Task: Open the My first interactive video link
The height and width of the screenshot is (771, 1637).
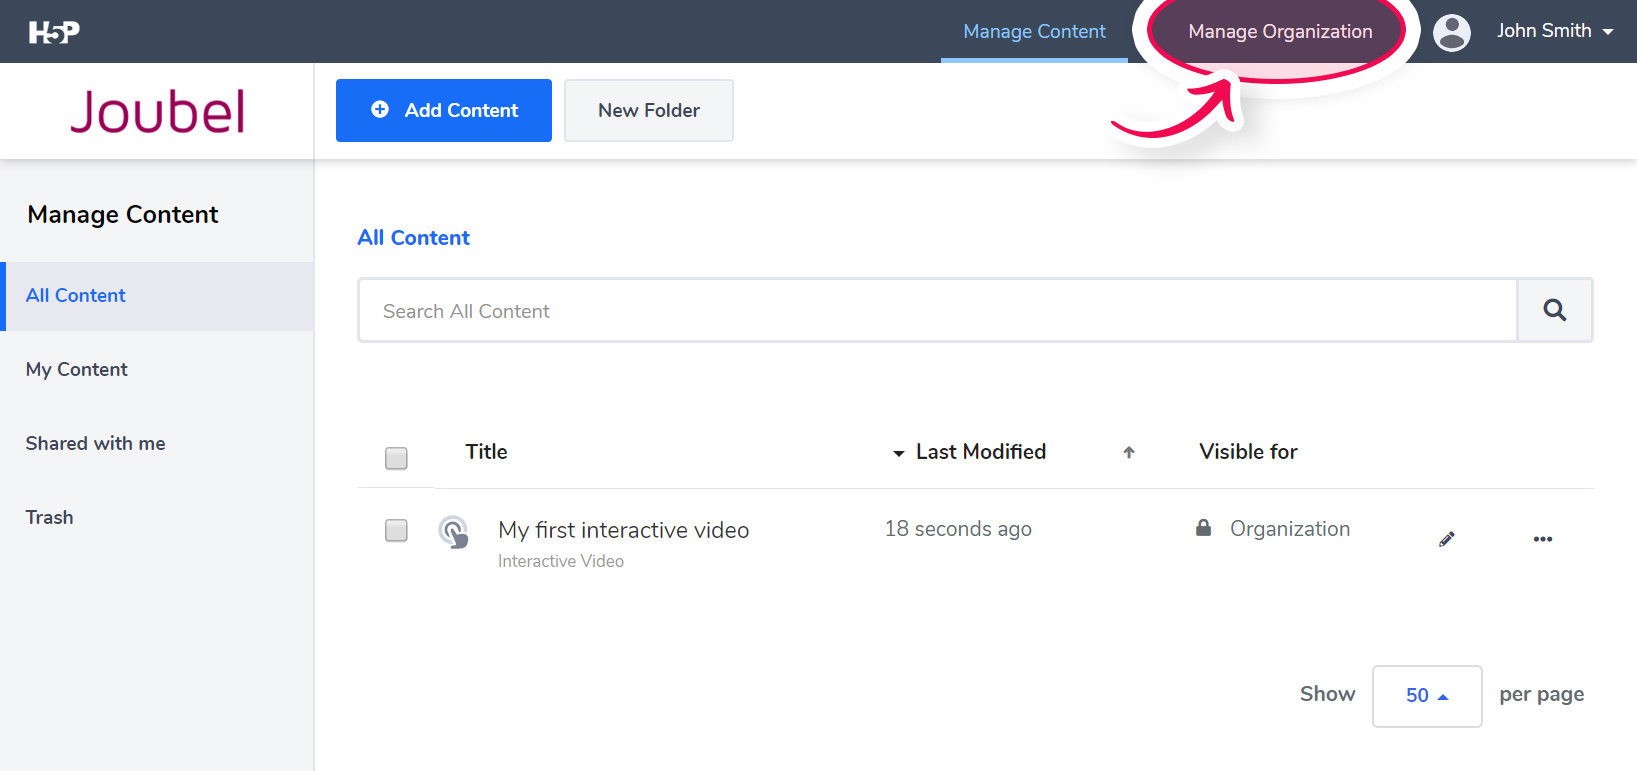Action: click(623, 530)
